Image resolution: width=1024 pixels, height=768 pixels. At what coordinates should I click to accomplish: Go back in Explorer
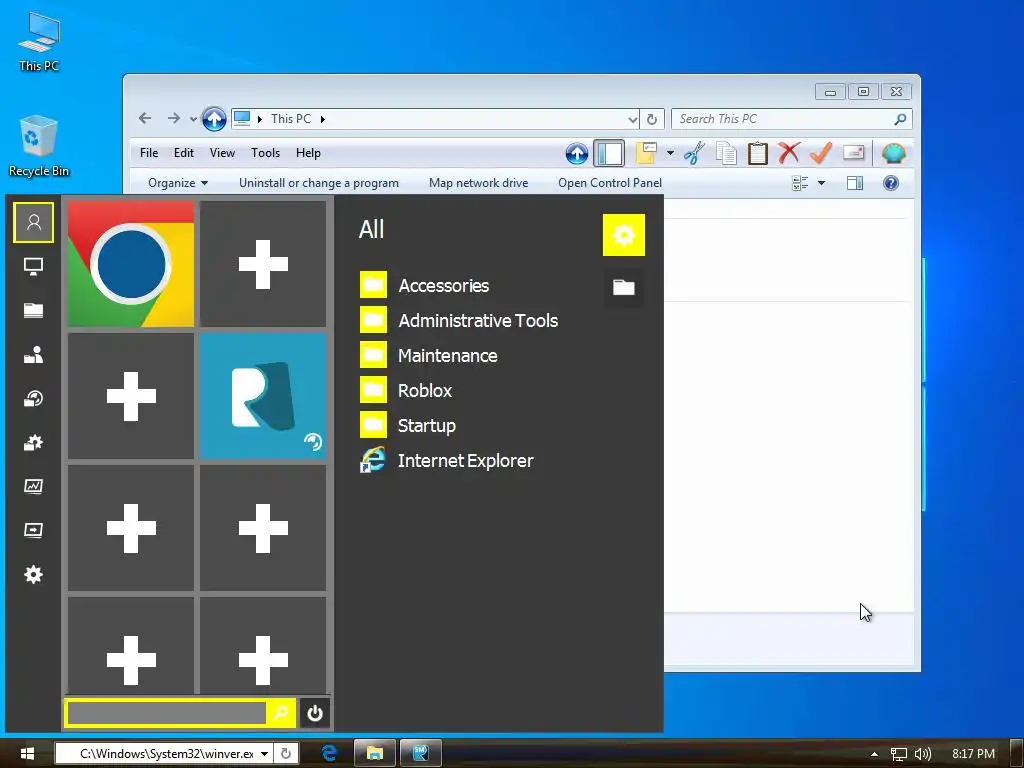145,118
